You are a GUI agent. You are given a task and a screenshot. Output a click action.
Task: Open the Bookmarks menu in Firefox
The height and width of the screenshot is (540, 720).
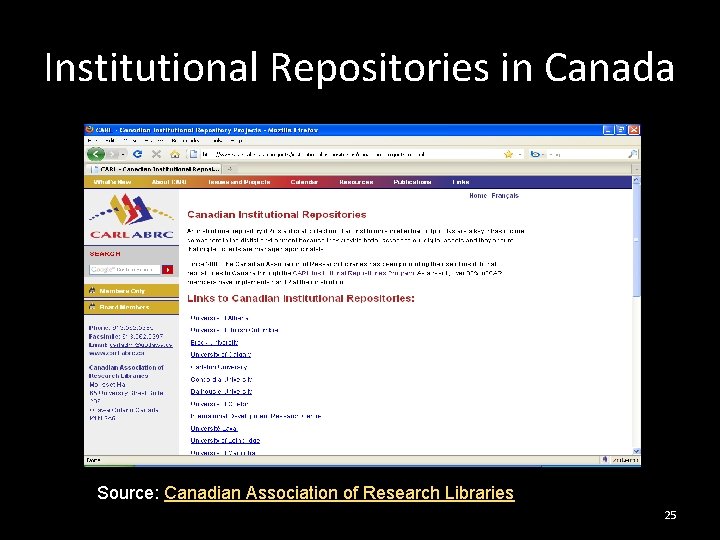tap(185, 141)
